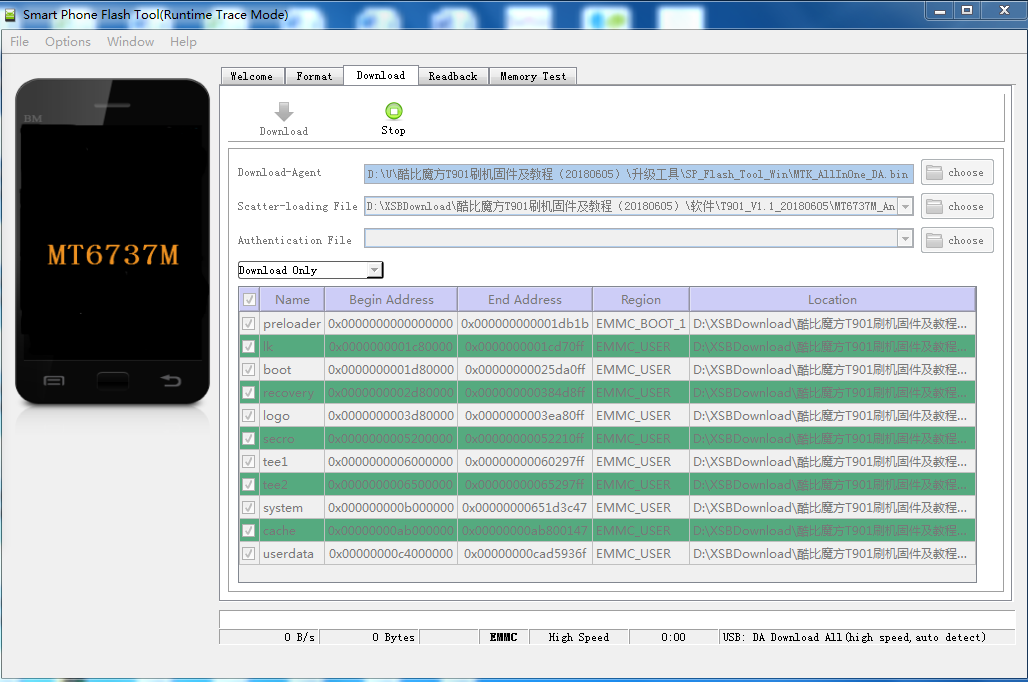Image resolution: width=1028 pixels, height=682 pixels.
Task: Expand the Scatter-loading File dropdown
Action: coord(905,207)
